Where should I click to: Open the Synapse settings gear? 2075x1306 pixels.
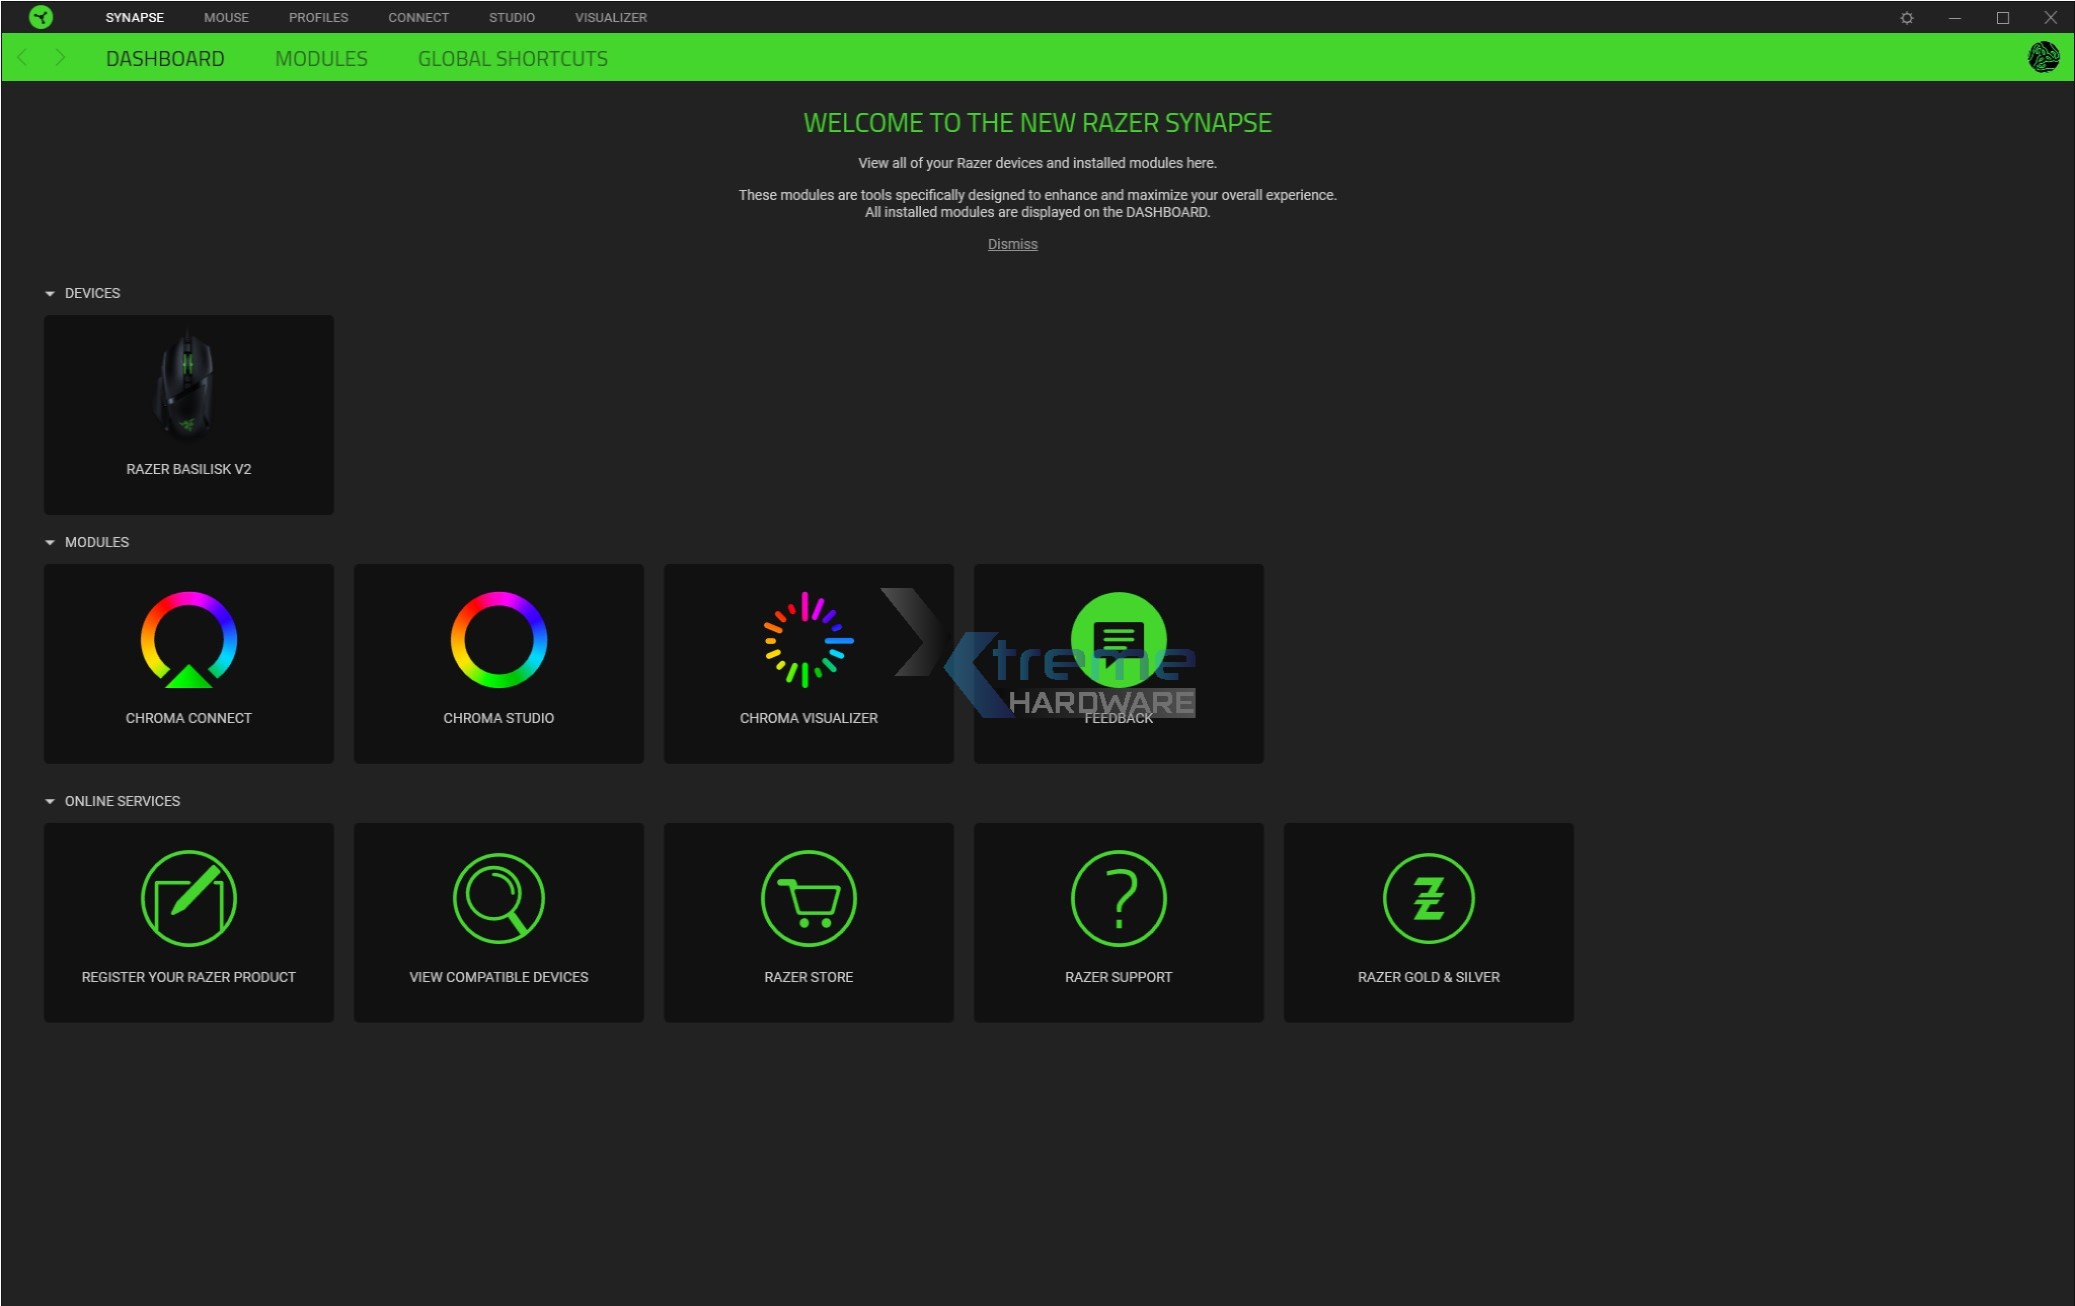click(1906, 17)
